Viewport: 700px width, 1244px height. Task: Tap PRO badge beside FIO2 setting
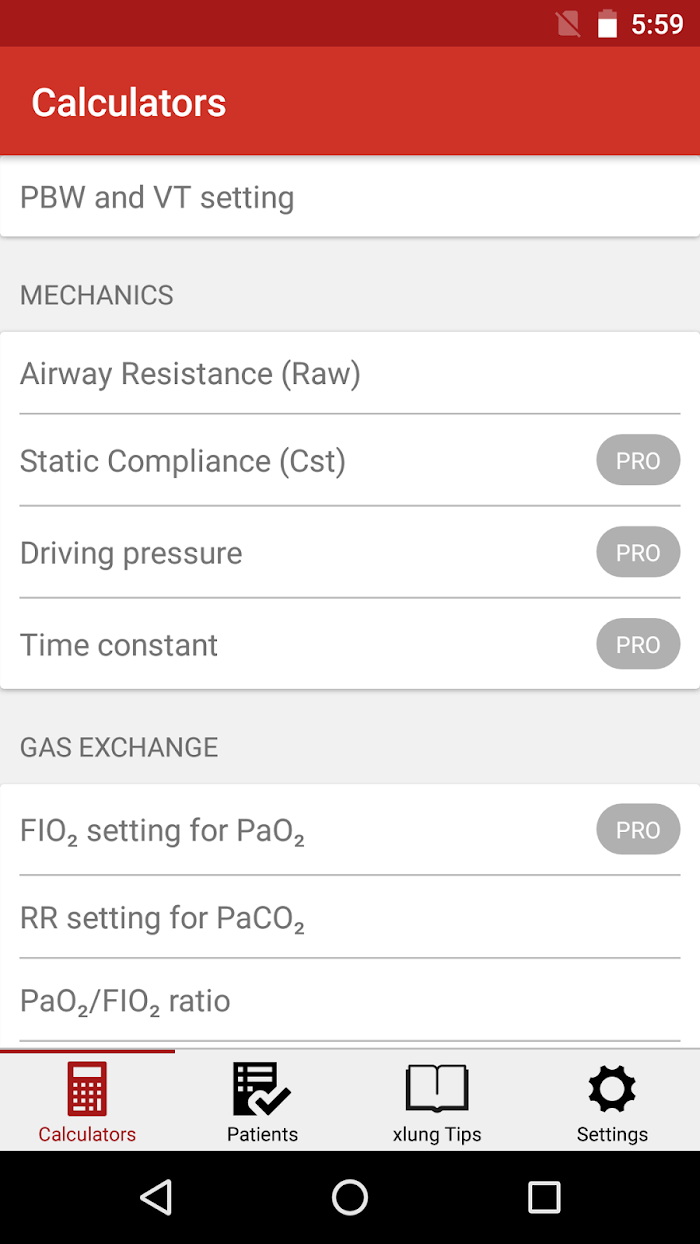pyautogui.click(x=638, y=830)
